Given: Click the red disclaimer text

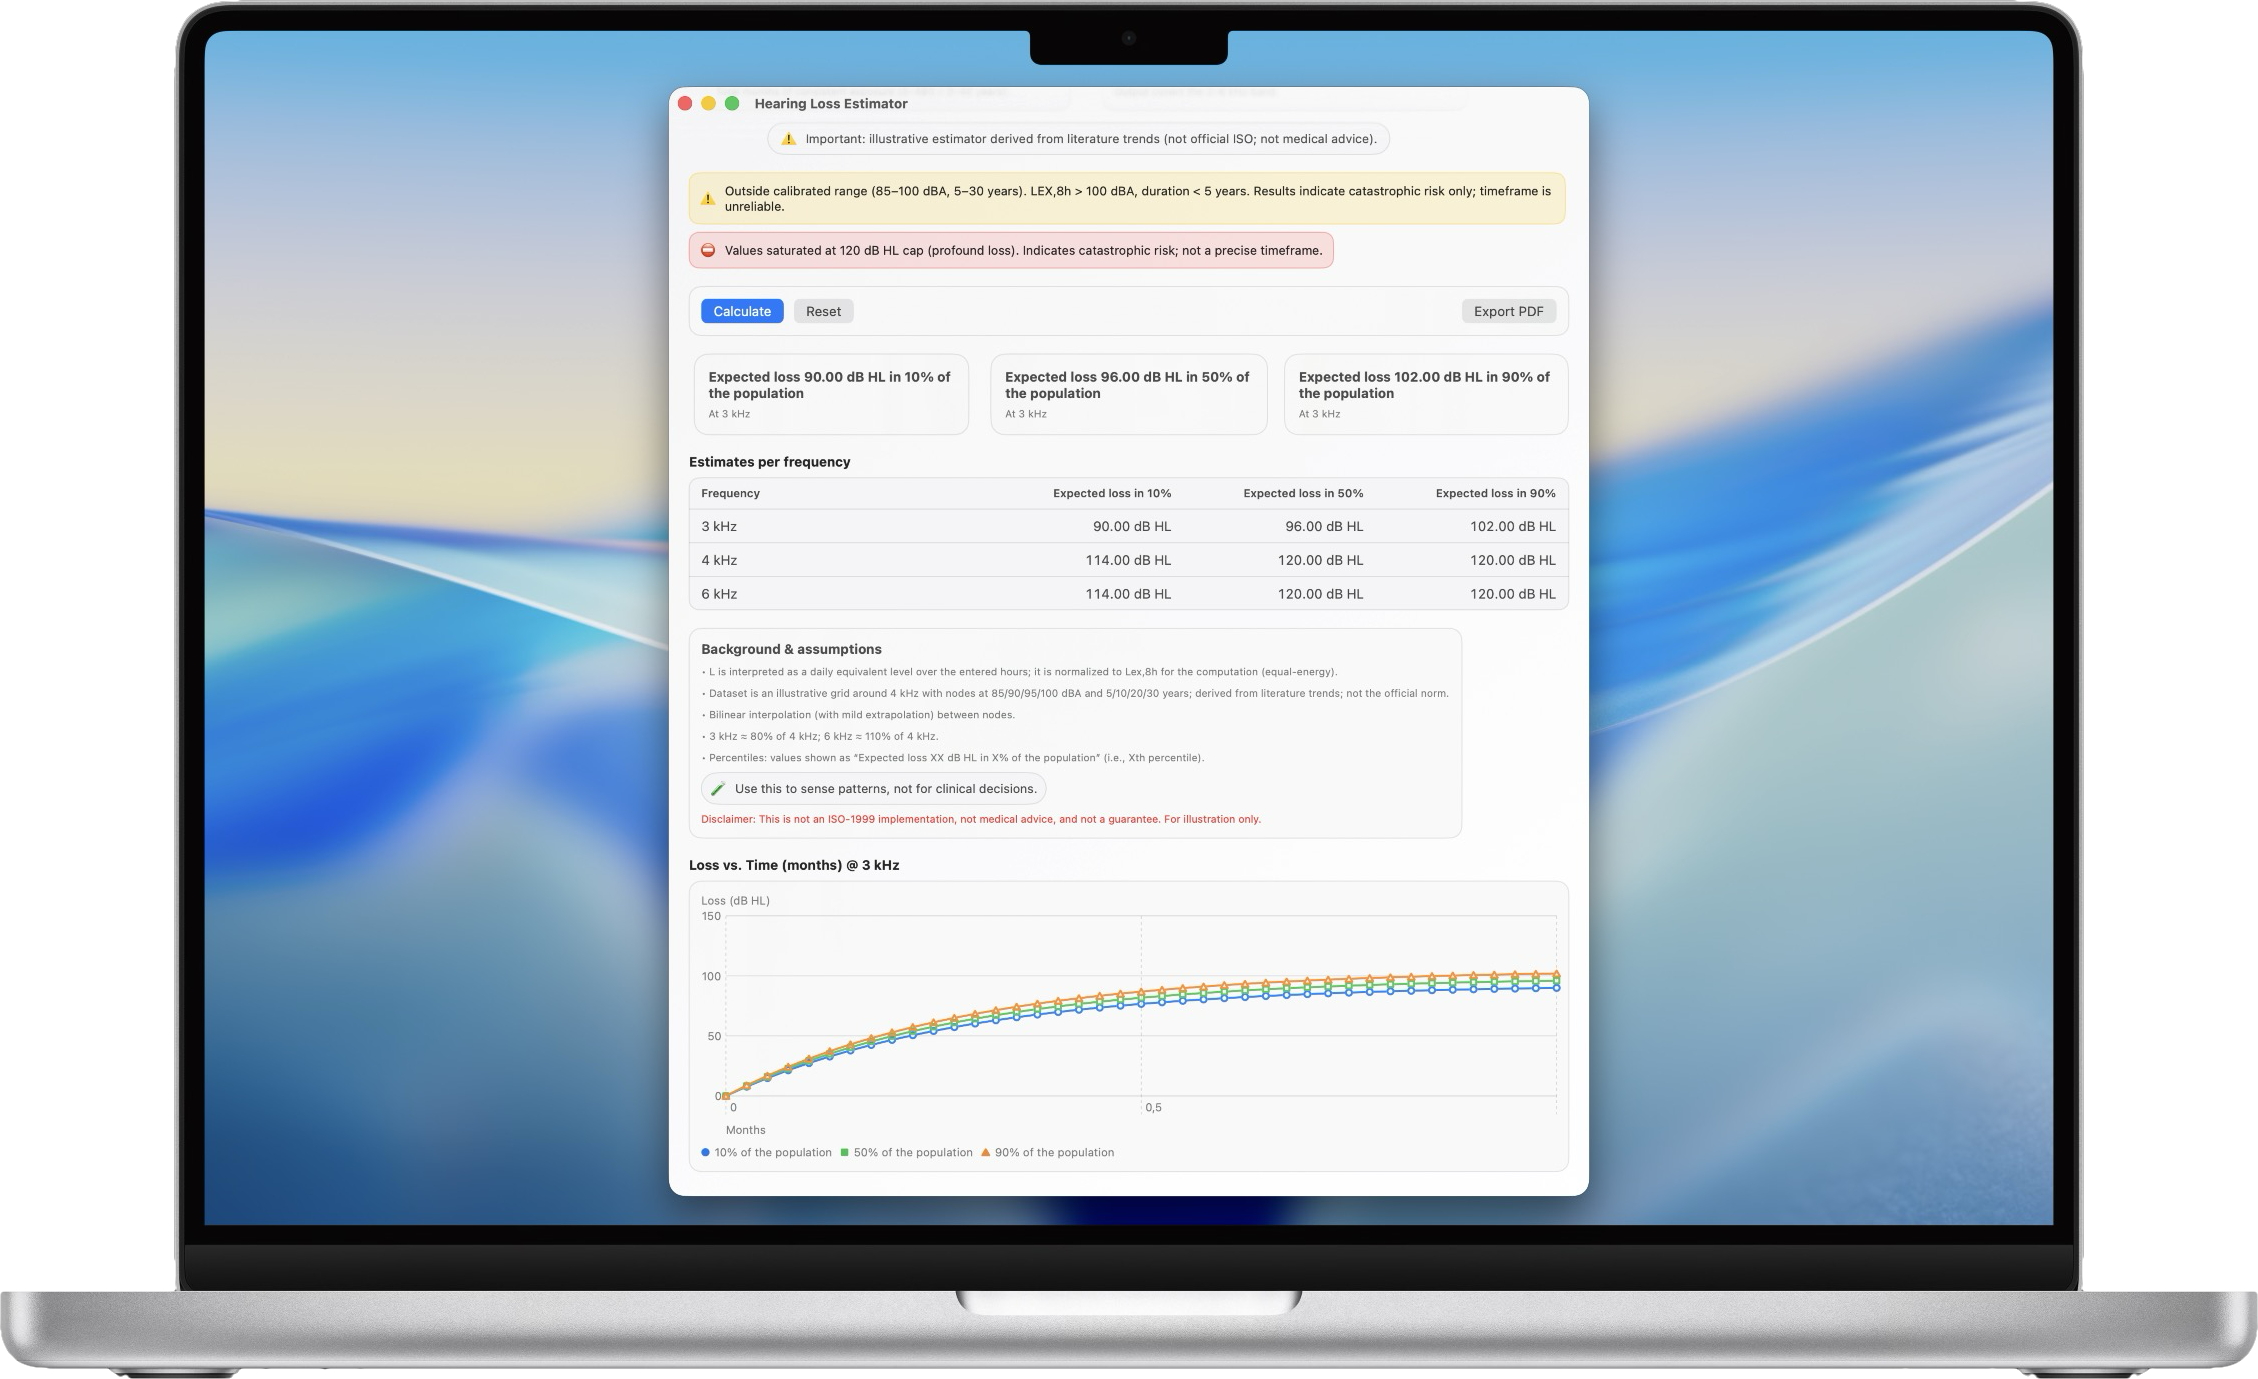Looking at the screenshot, I should pos(980,818).
